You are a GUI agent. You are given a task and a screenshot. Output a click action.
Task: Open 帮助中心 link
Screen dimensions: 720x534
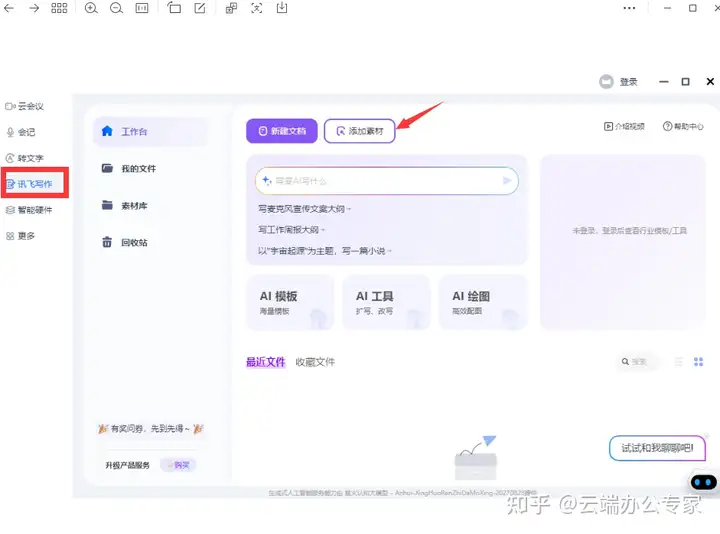(683, 126)
